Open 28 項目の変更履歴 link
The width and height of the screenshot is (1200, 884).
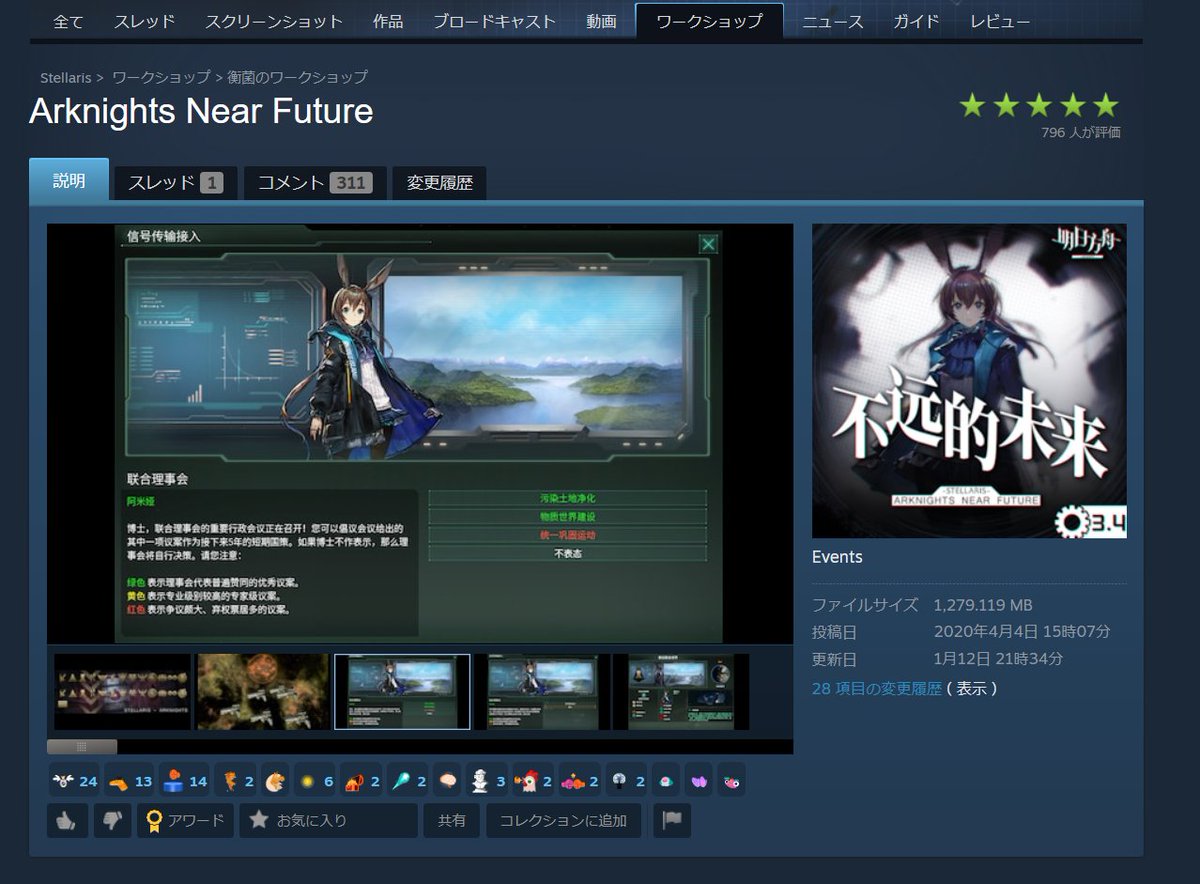click(877, 688)
